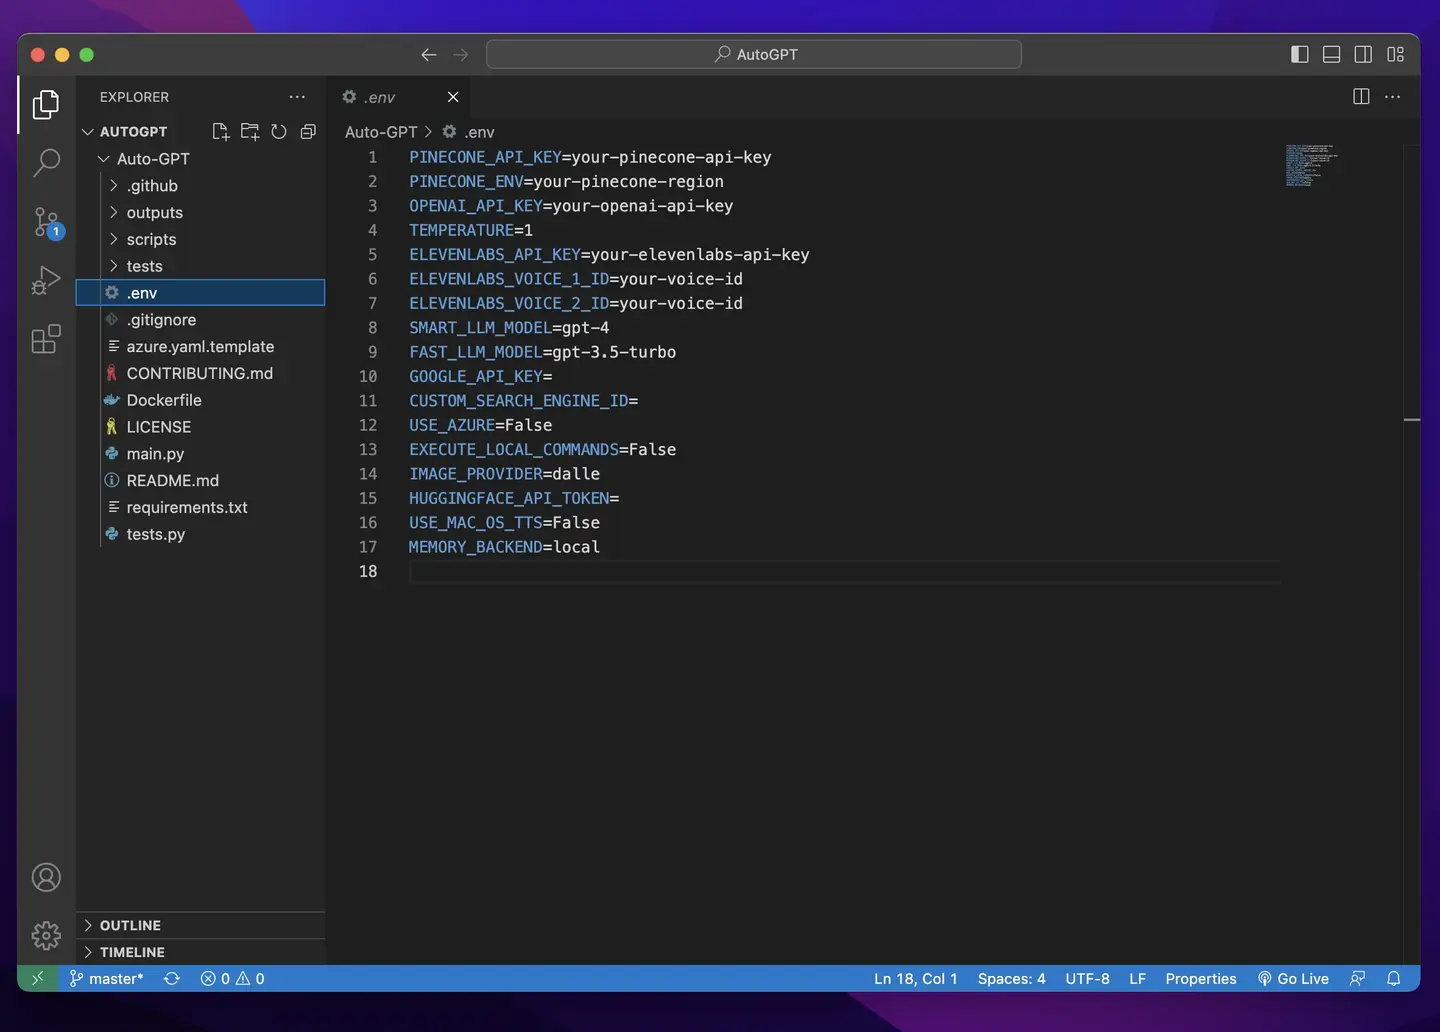1440x1032 pixels.
Task: Click Ln 18, Col 1 status item
Action: (x=915, y=978)
